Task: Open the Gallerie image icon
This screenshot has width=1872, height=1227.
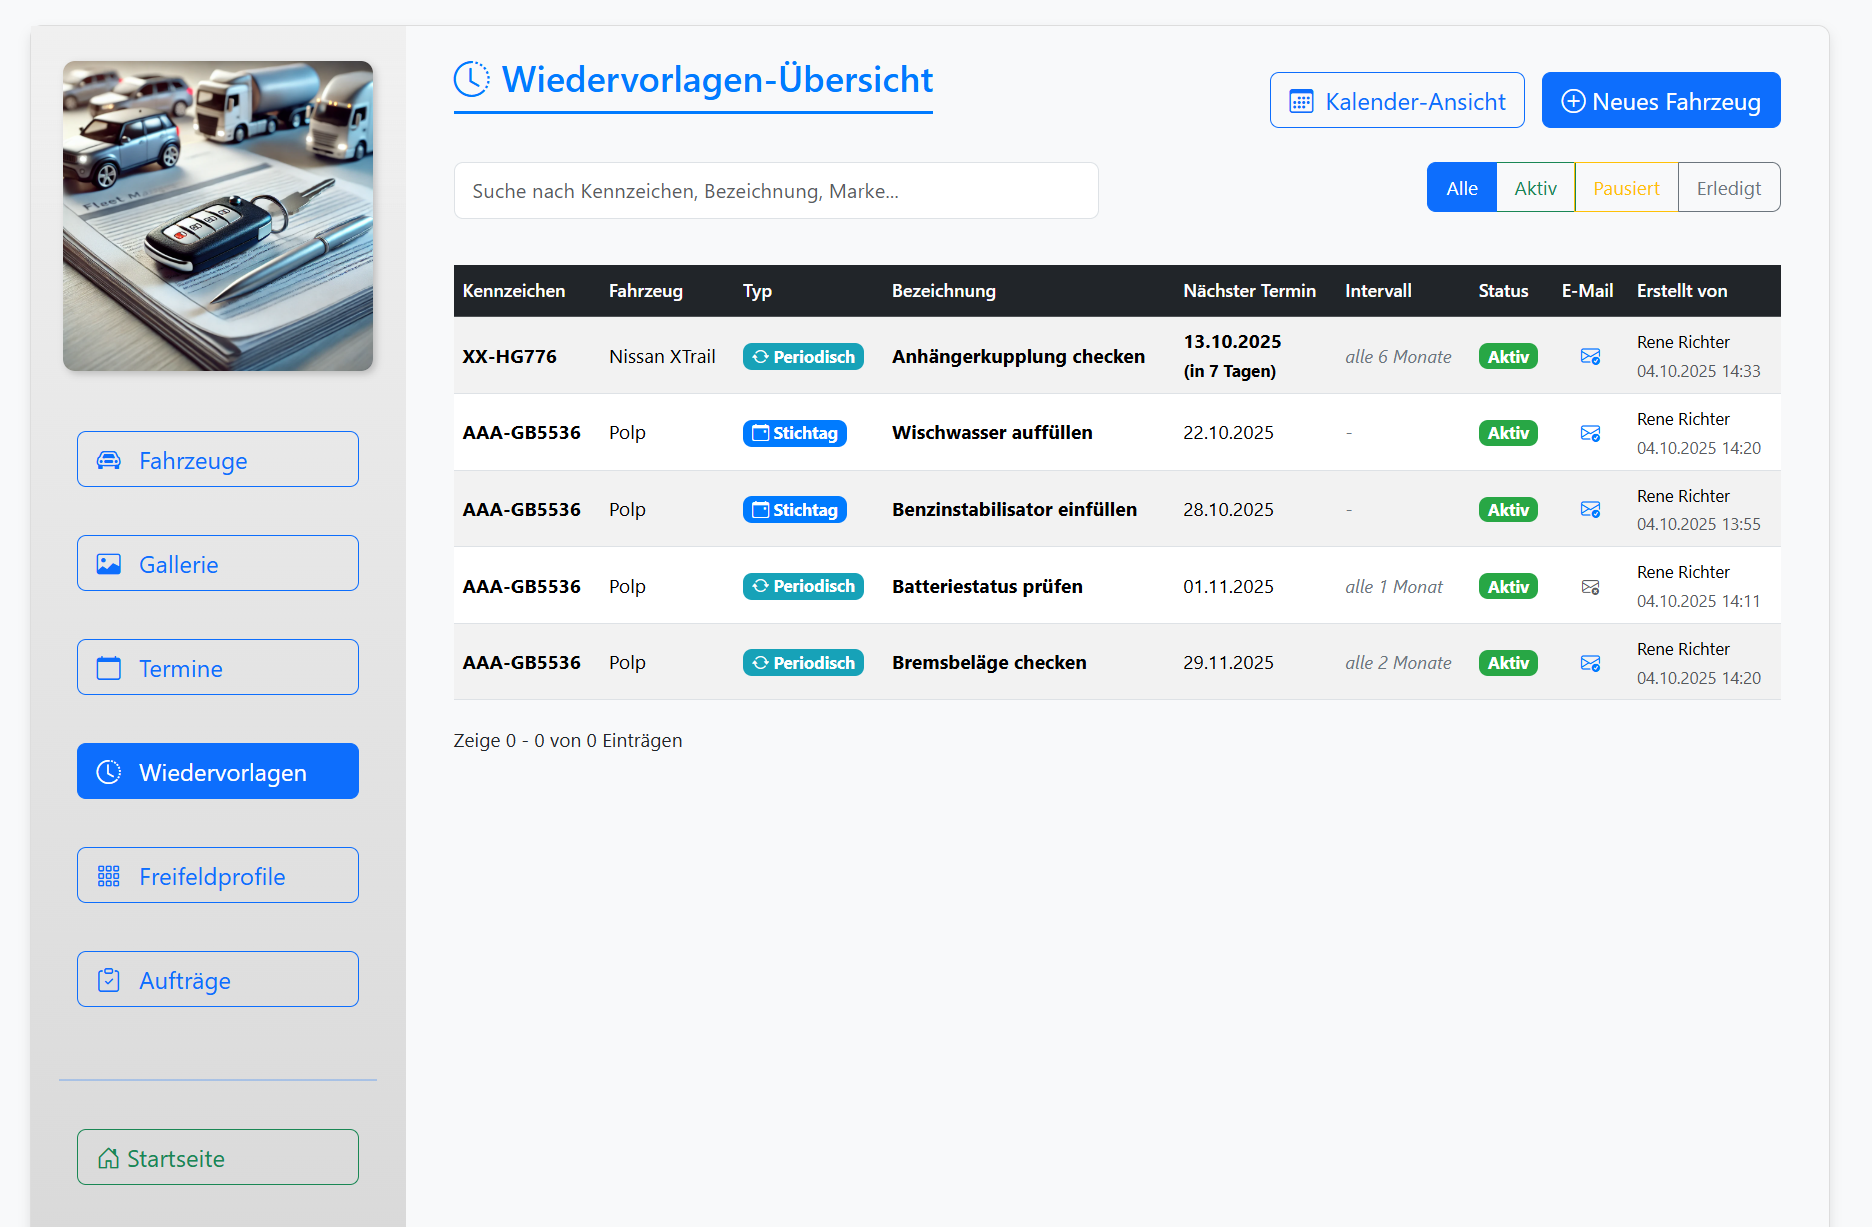Action: (111, 564)
